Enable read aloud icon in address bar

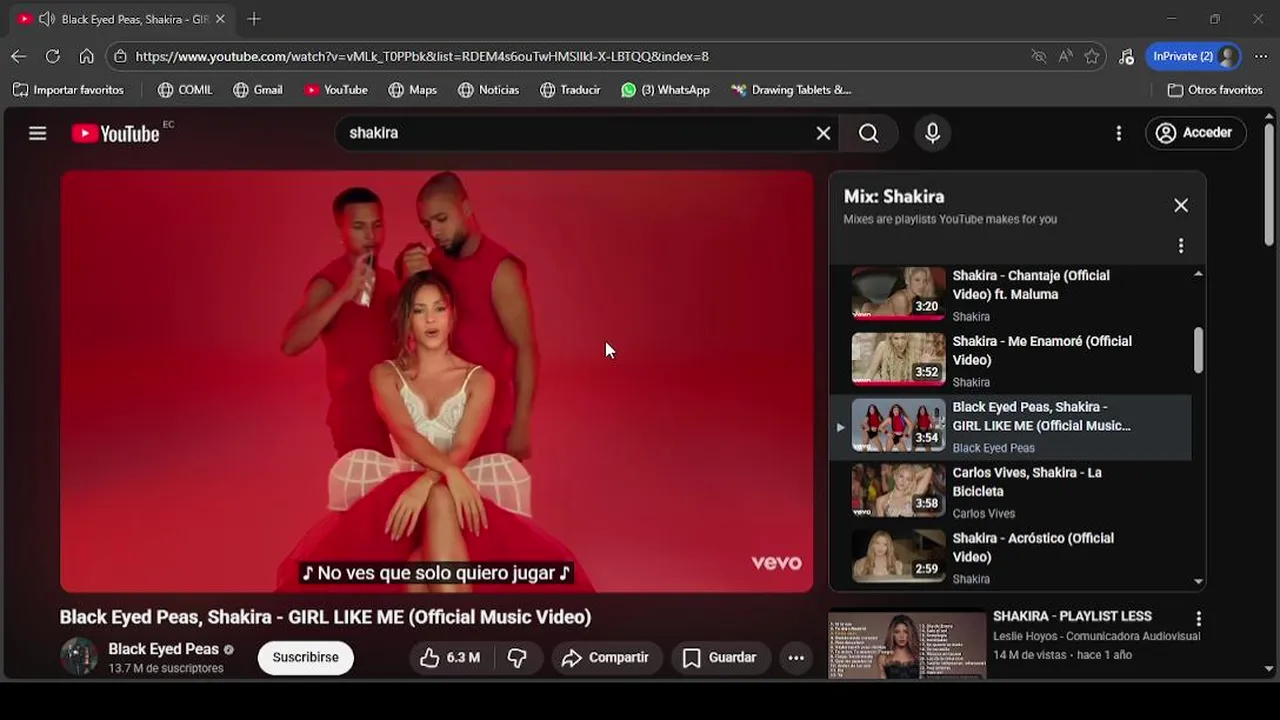1066,57
